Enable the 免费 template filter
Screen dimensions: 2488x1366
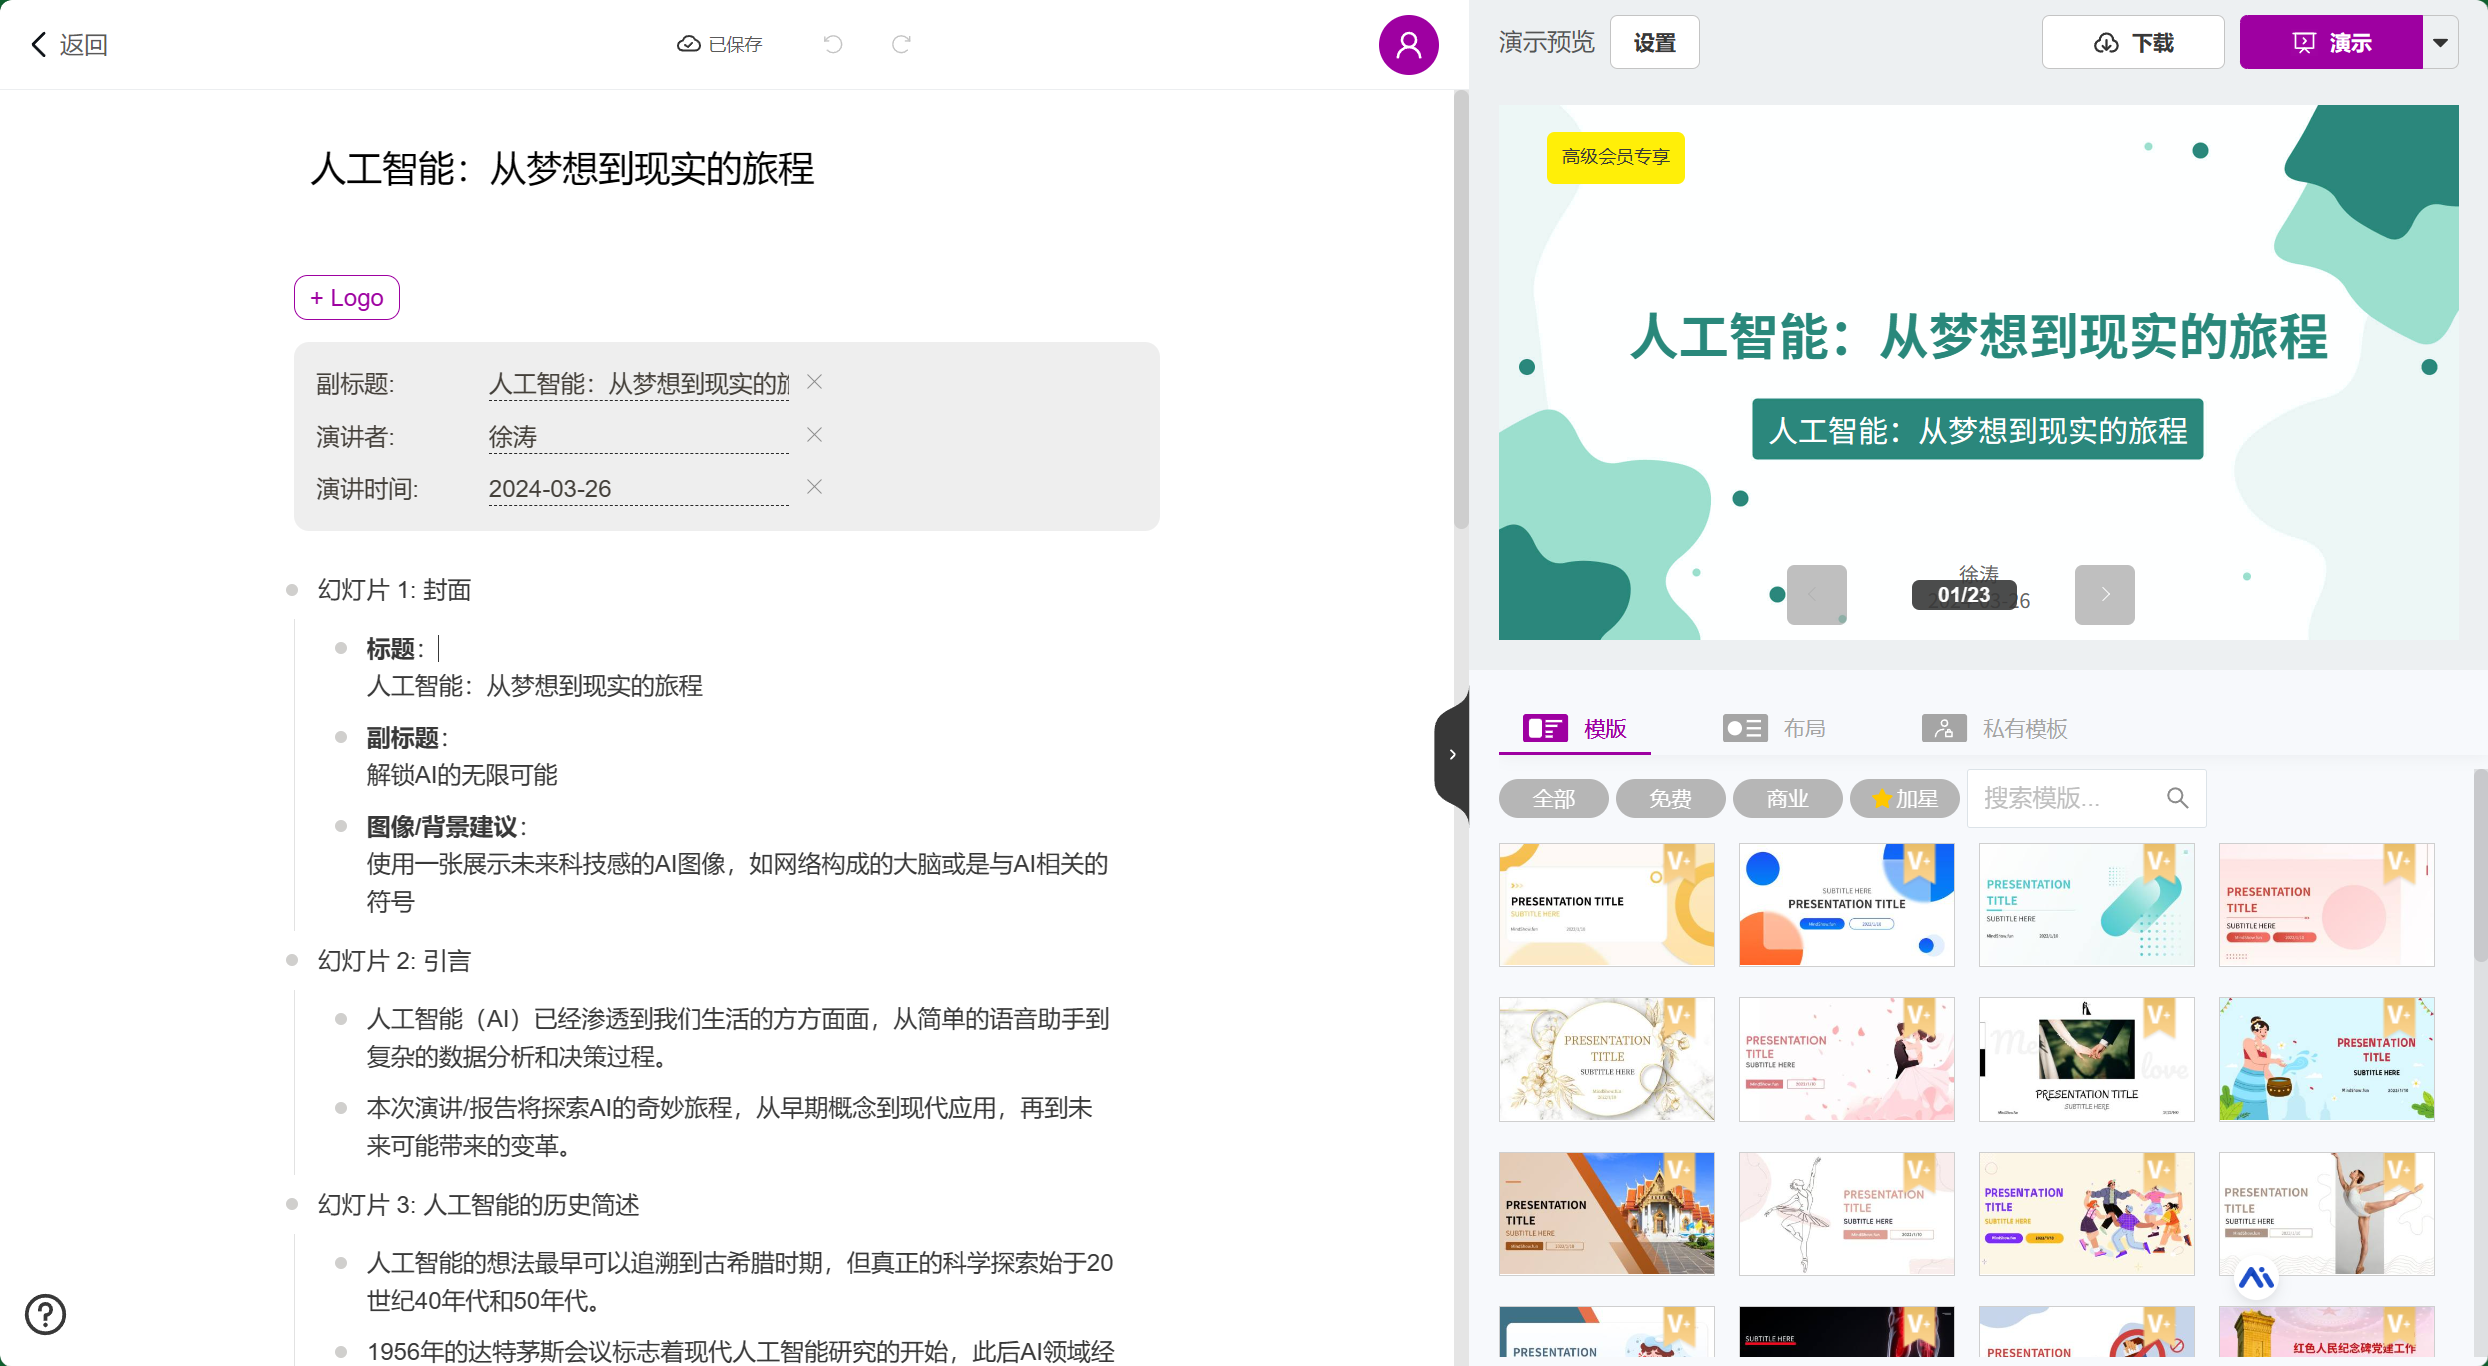tap(1670, 798)
